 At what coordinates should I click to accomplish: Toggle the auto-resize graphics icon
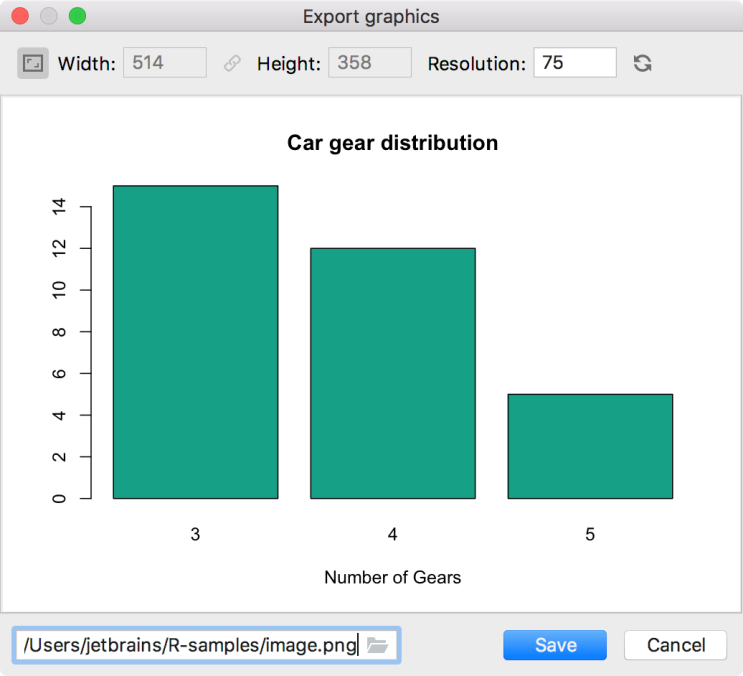pyautogui.click(x=33, y=63)
